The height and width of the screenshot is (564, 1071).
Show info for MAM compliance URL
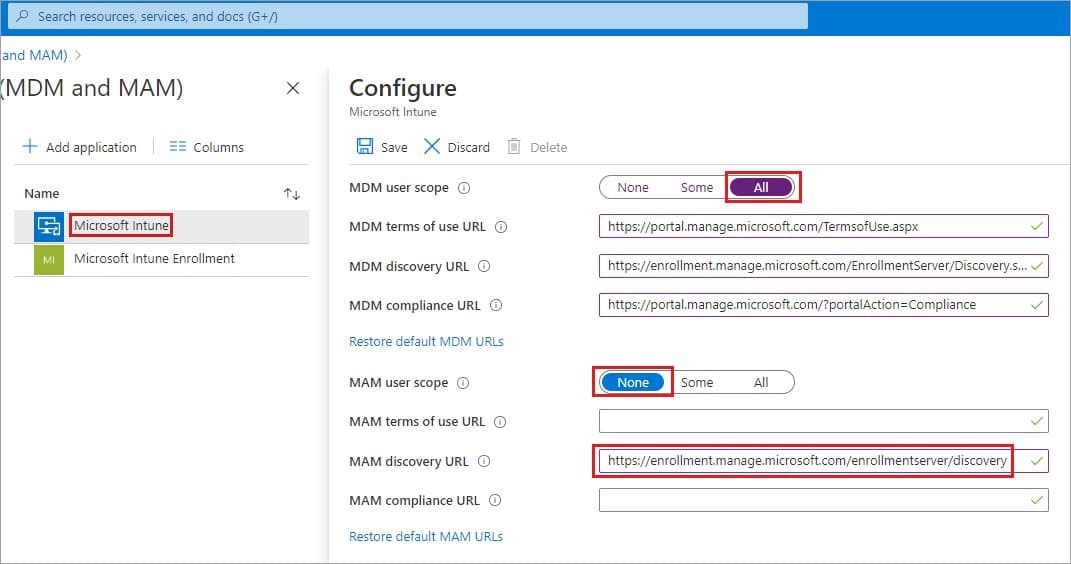pyautogui.click(x=495, y=500)
